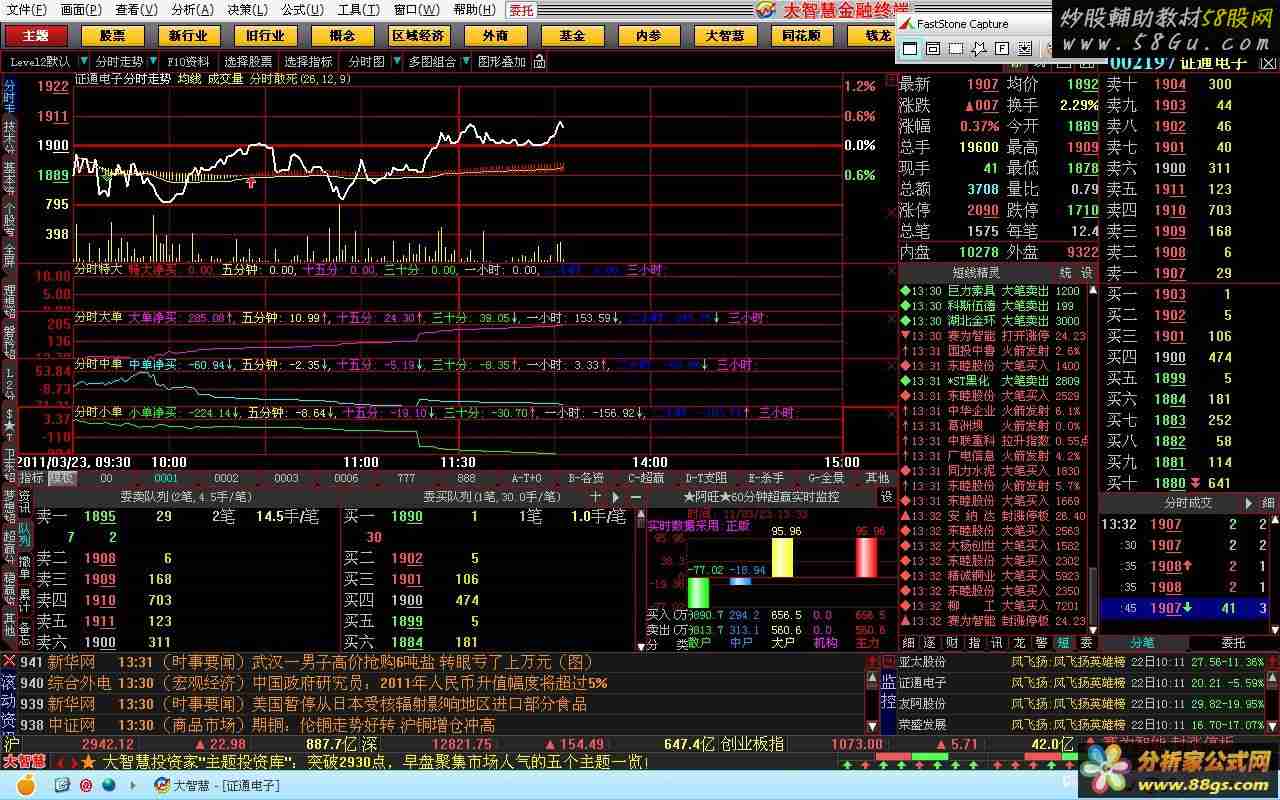Open F10资料 toolbar item

click(188, 61)
